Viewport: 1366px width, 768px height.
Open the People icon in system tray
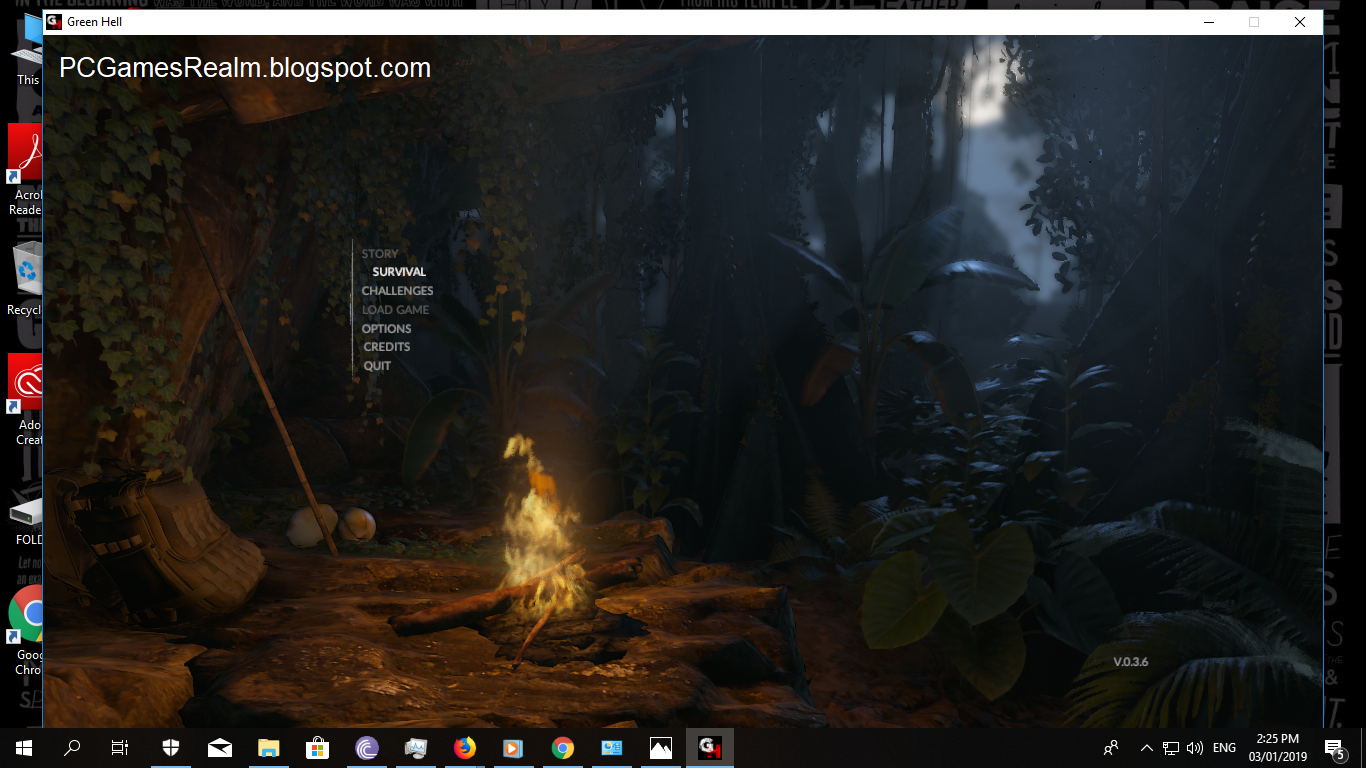(1111, 747)
